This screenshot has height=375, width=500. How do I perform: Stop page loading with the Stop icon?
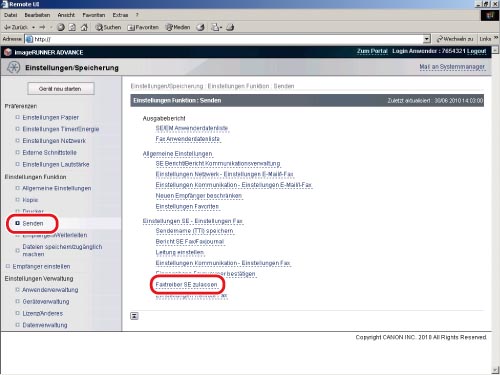[x=61, y=27]
